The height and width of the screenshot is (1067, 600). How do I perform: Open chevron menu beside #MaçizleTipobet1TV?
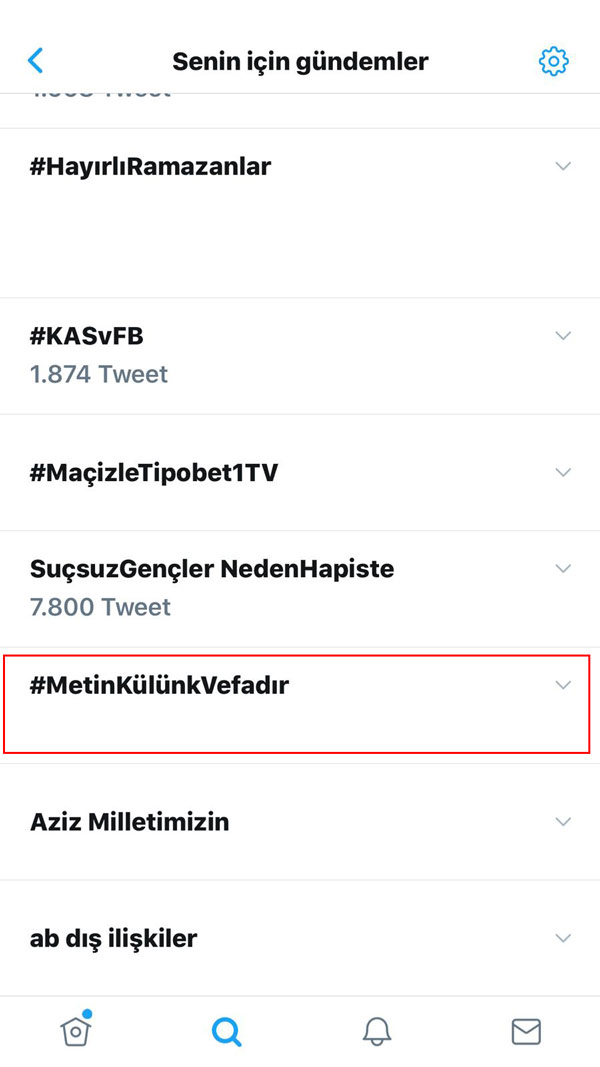pos(563,472)
